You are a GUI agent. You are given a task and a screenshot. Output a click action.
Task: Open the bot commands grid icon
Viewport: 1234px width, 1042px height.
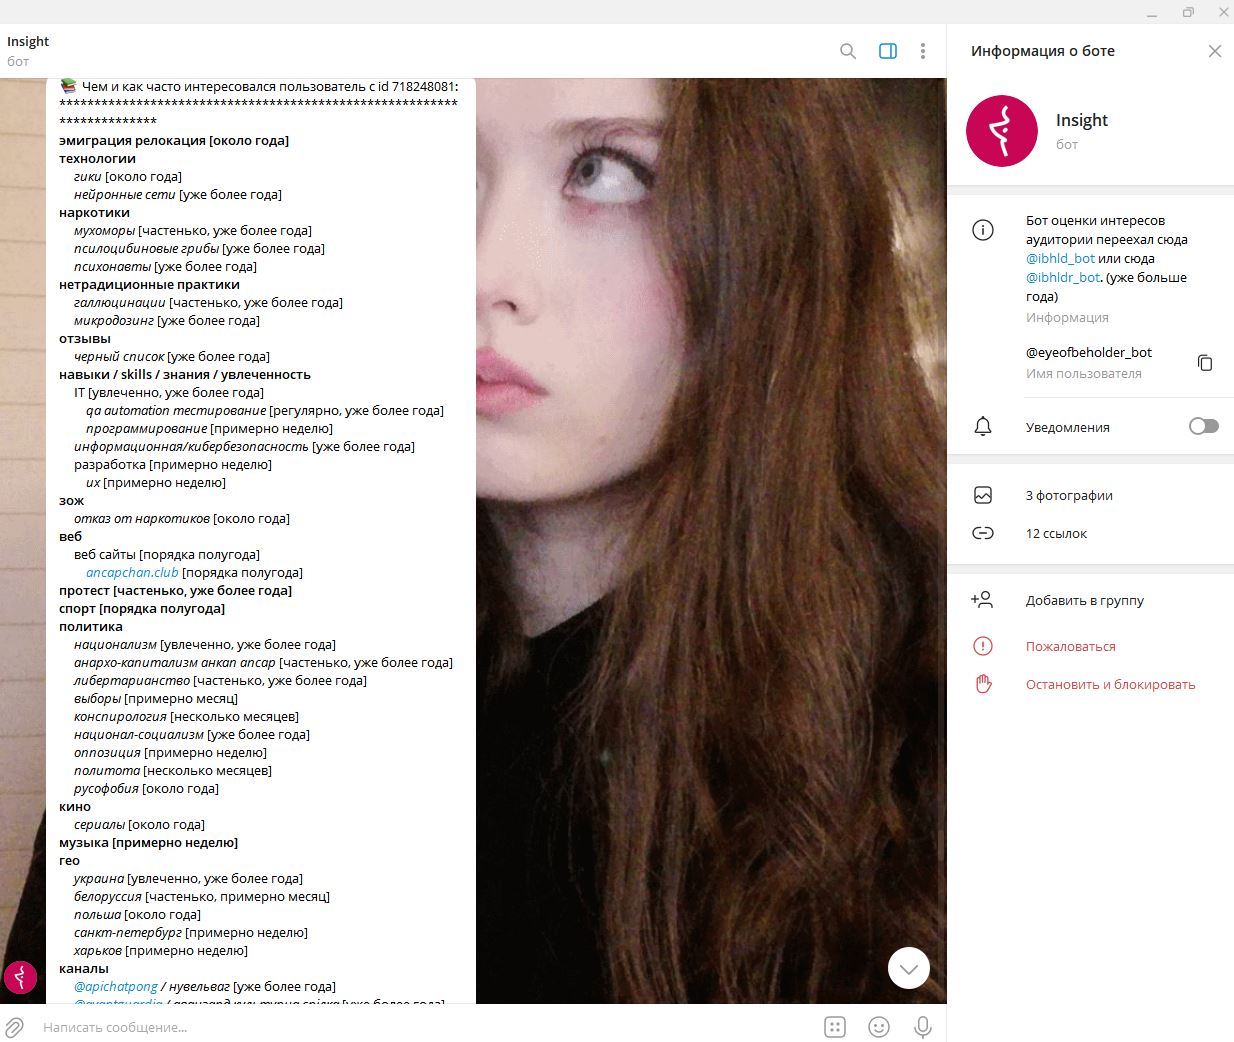(835, 1027)
